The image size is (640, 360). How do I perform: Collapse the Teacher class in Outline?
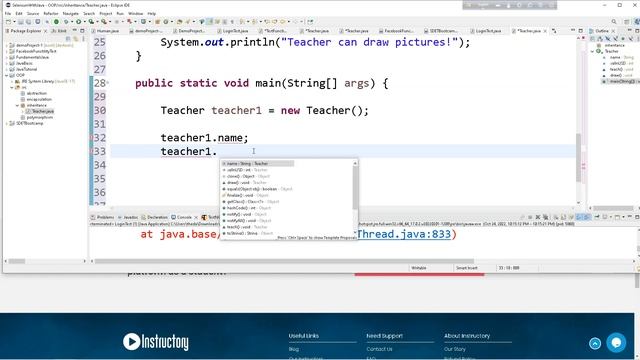coord(593,51)
